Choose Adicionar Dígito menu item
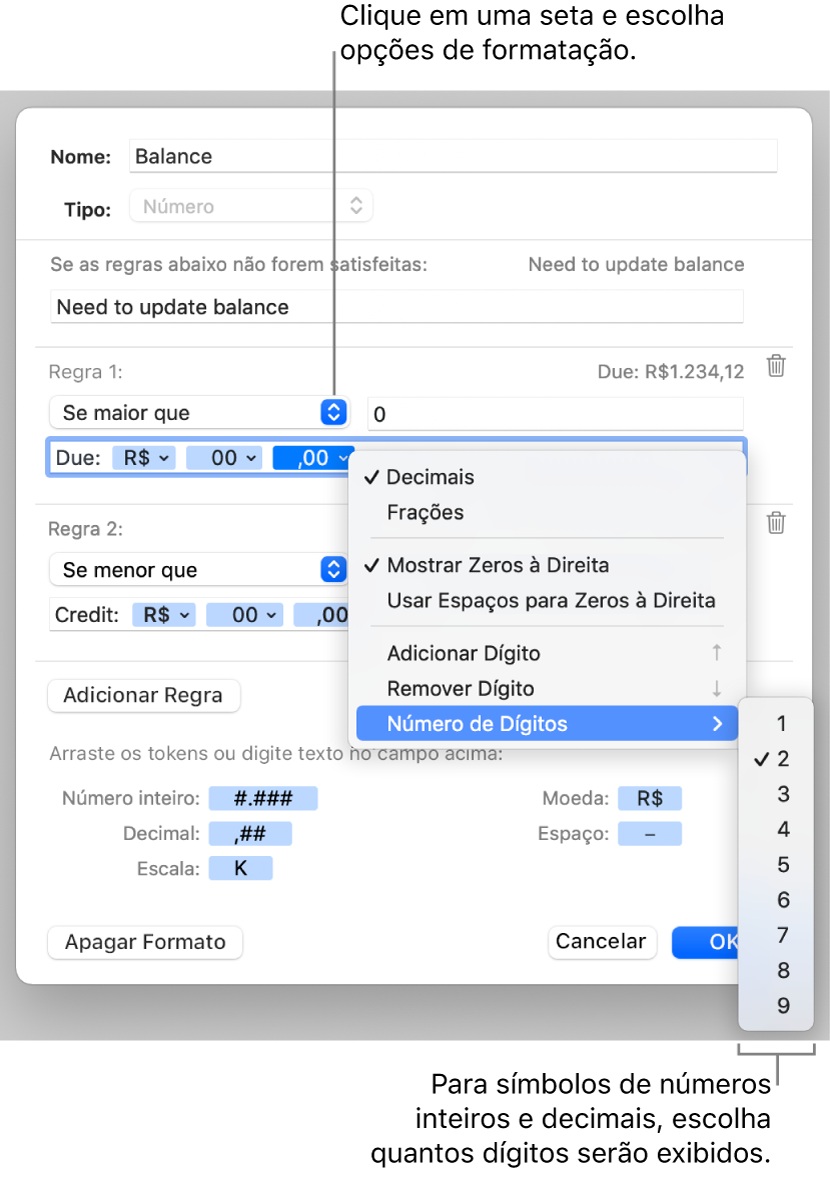The image size is (830, 1178). click(x=548, y=653)
